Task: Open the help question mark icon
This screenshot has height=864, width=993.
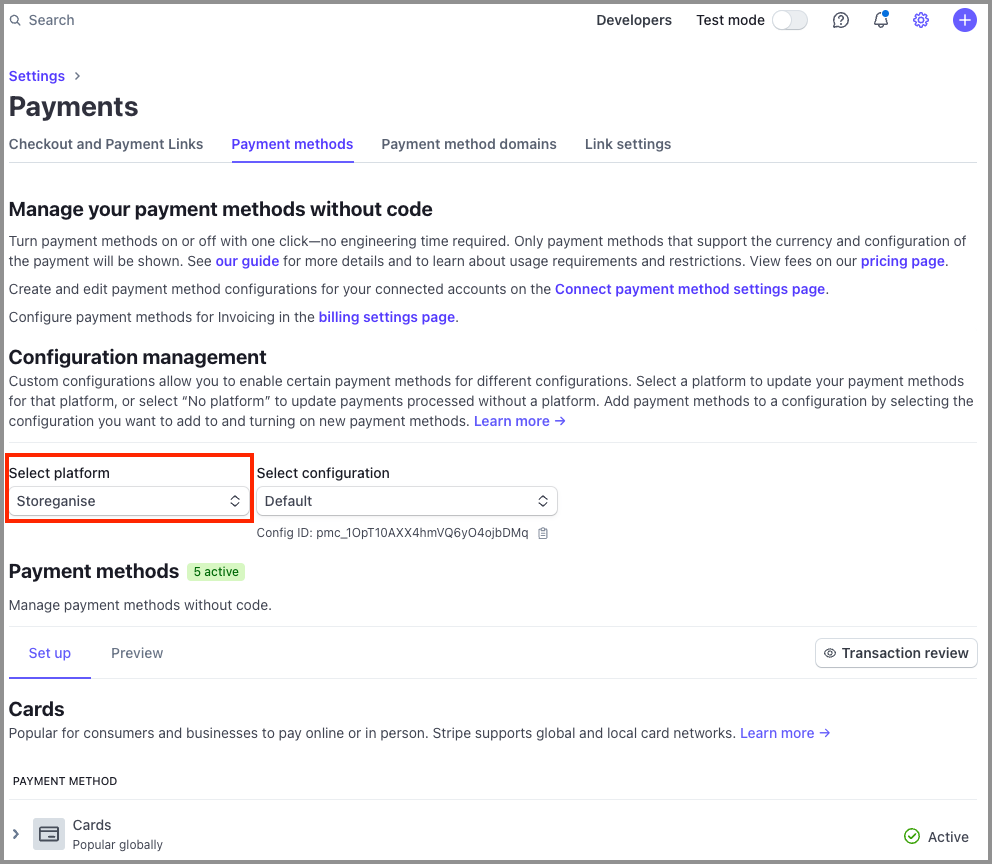Action: pos(840,20)
